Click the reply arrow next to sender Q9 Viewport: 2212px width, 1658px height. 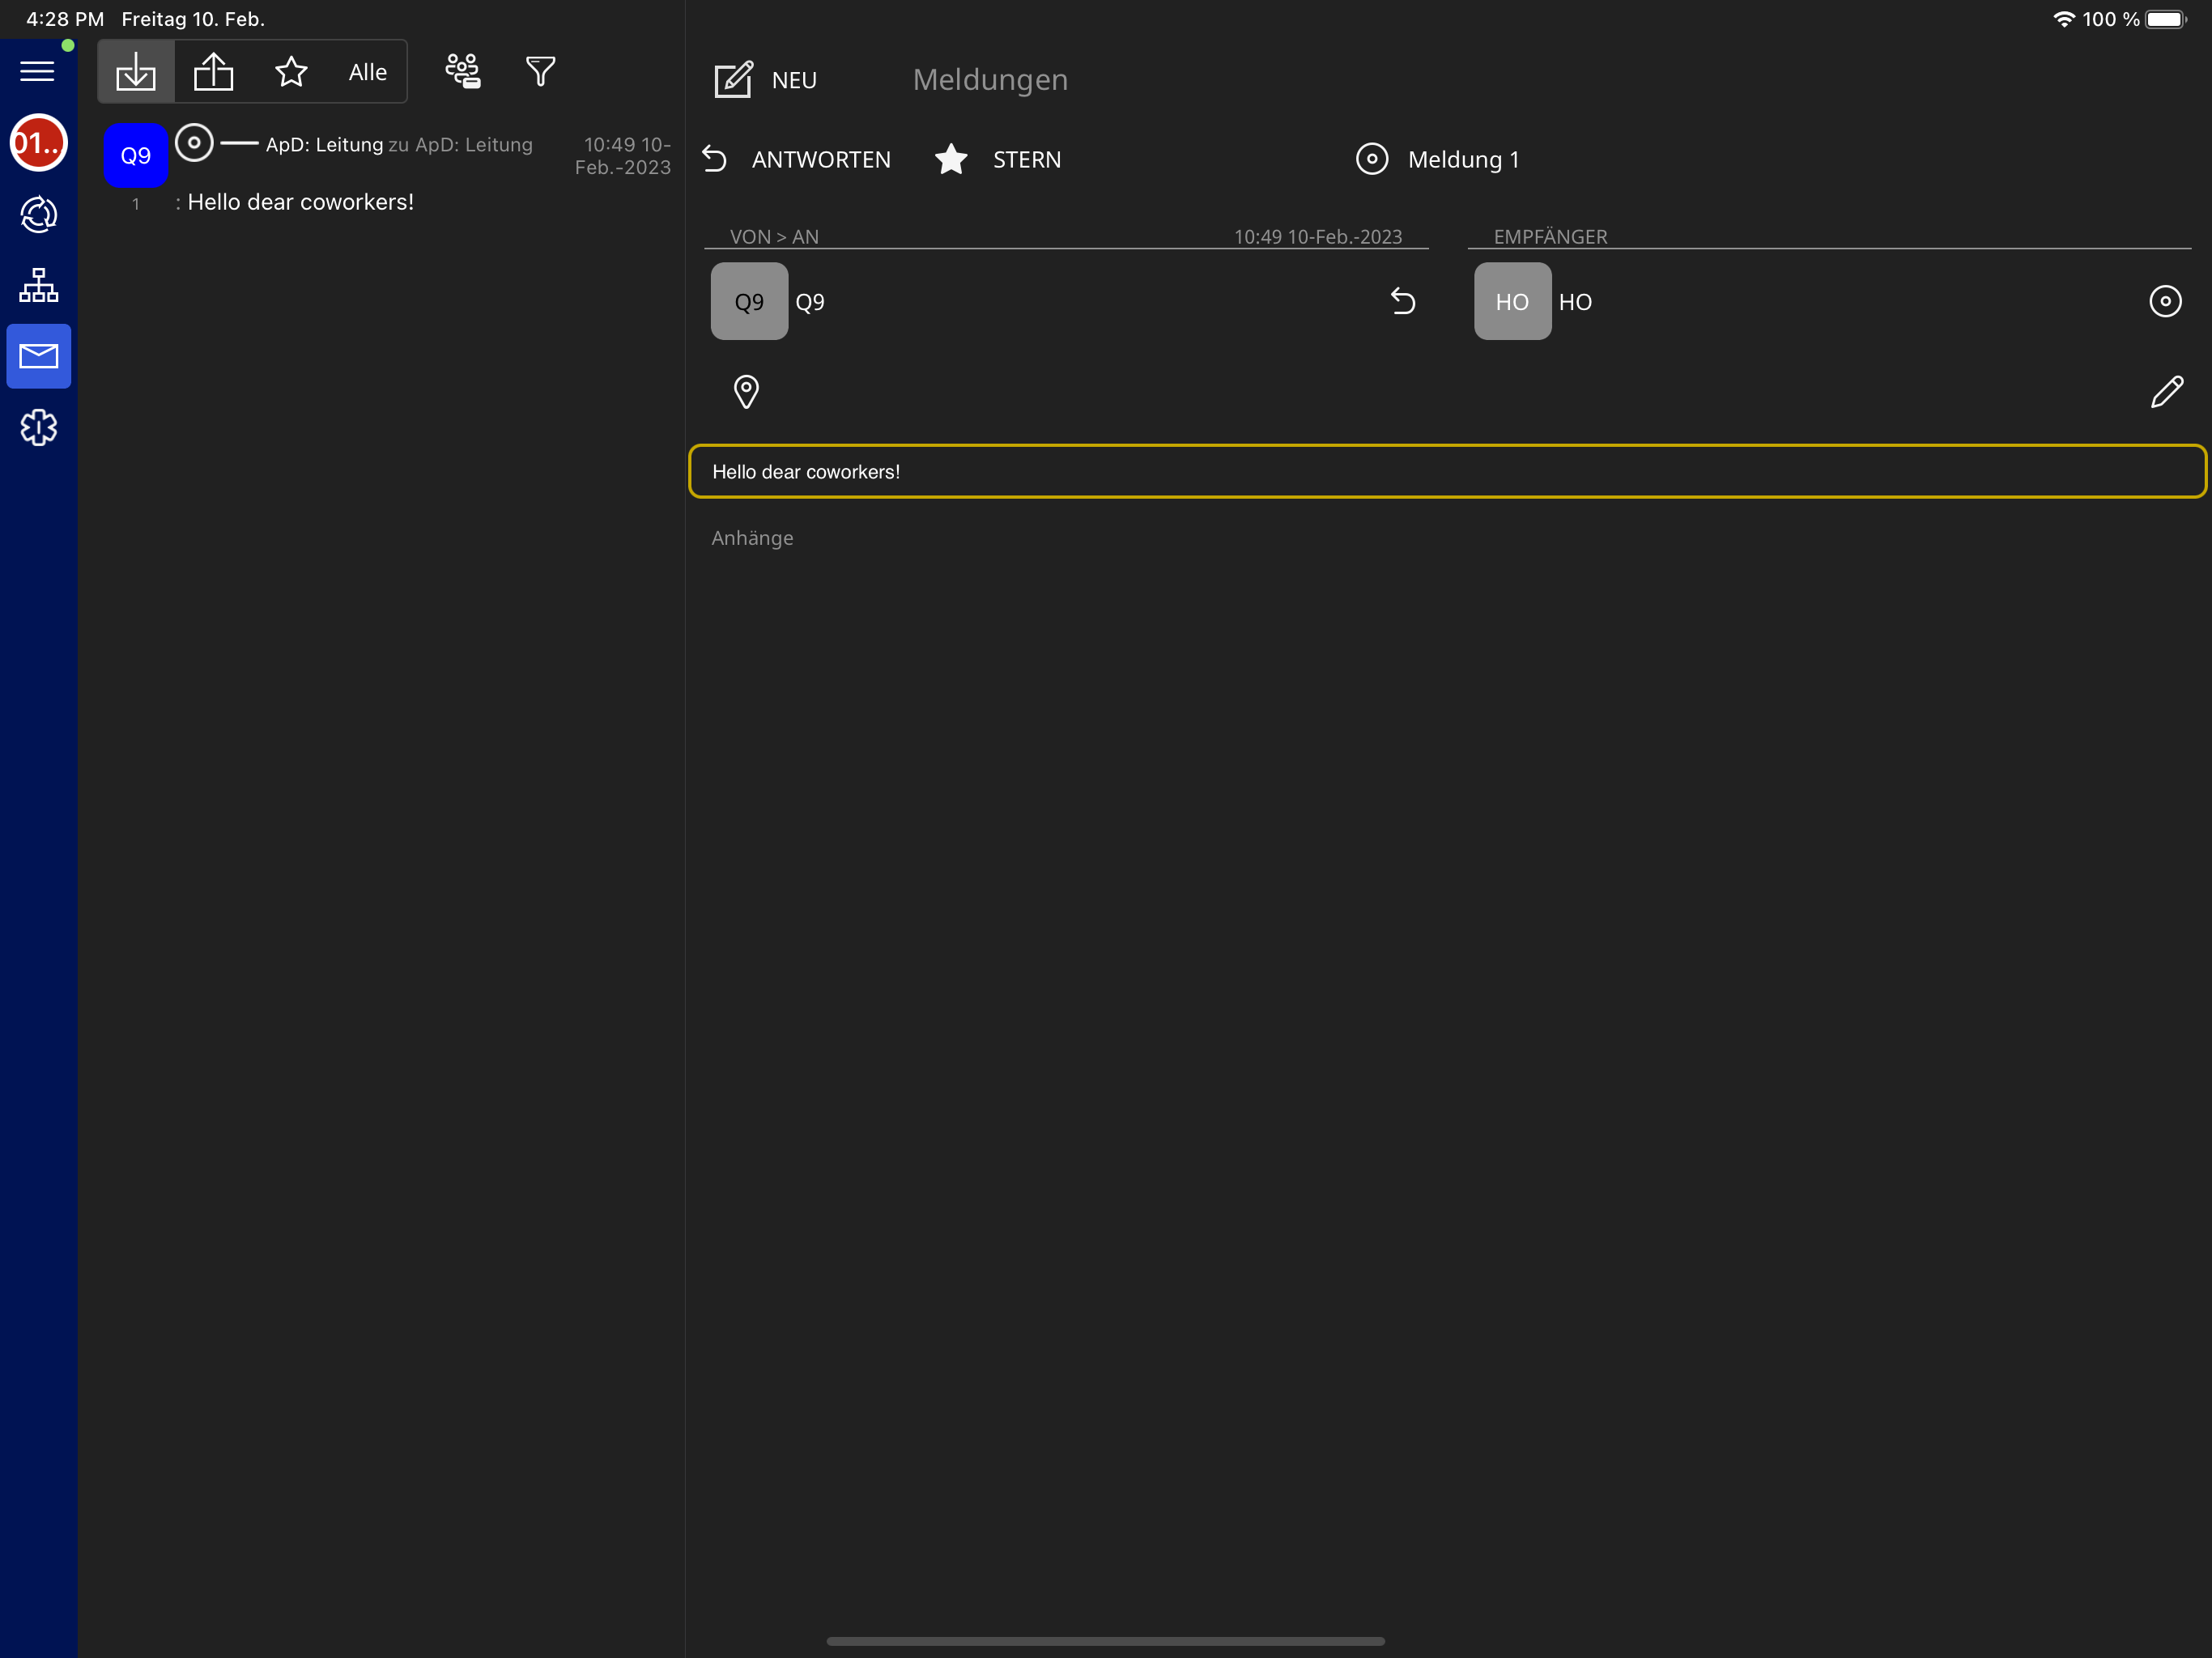pyautogui.click(x=1403, y=301)
